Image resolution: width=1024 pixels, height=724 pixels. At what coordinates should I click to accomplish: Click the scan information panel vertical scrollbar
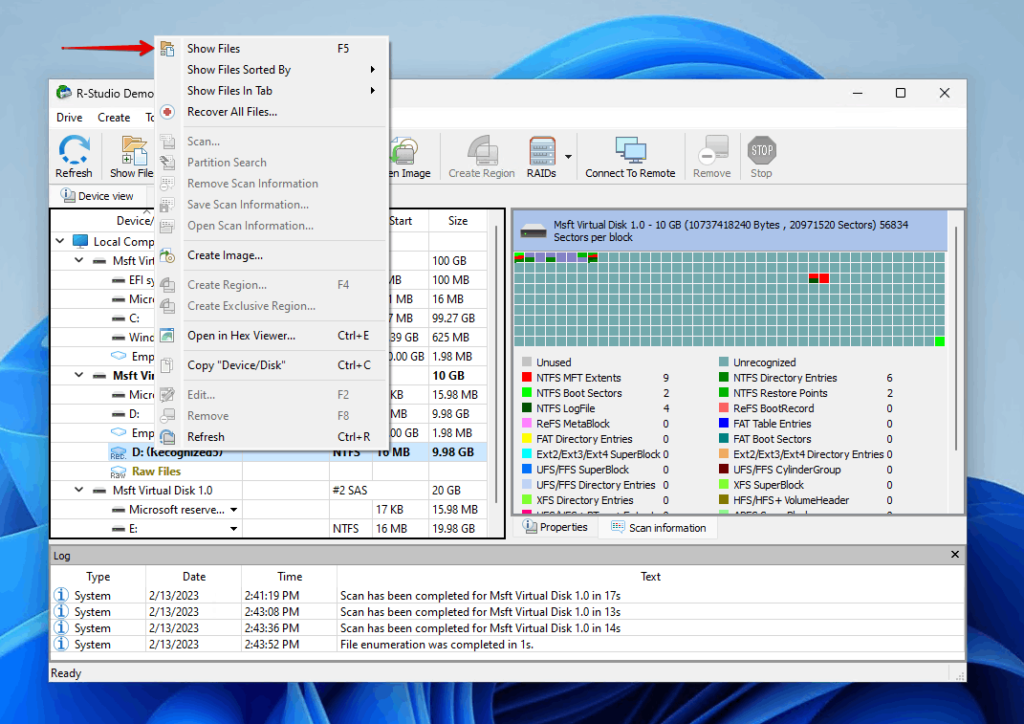coord(957,339)
